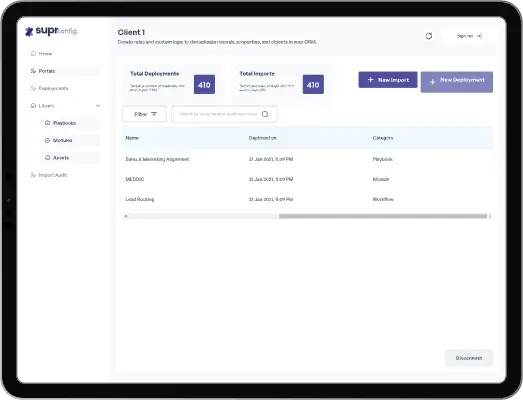Screen dimensions: 523x400
Task: Sign out of the account
Action: pyautogui.click(x=469, y=36)
